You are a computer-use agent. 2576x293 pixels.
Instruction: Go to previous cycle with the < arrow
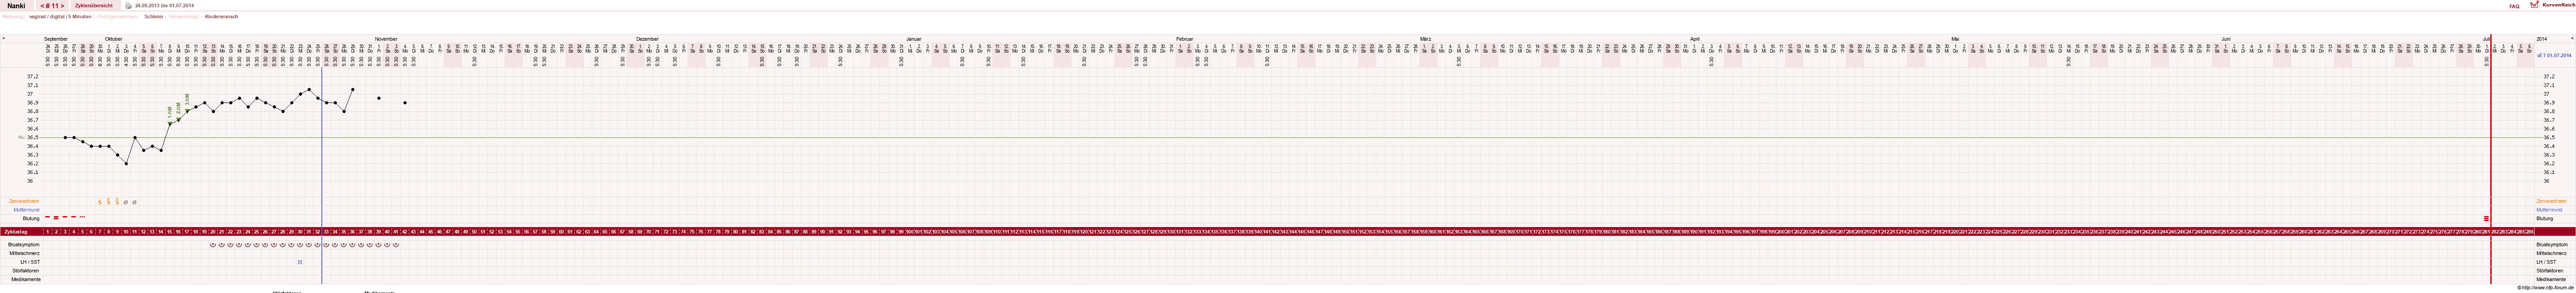[42, 6]
